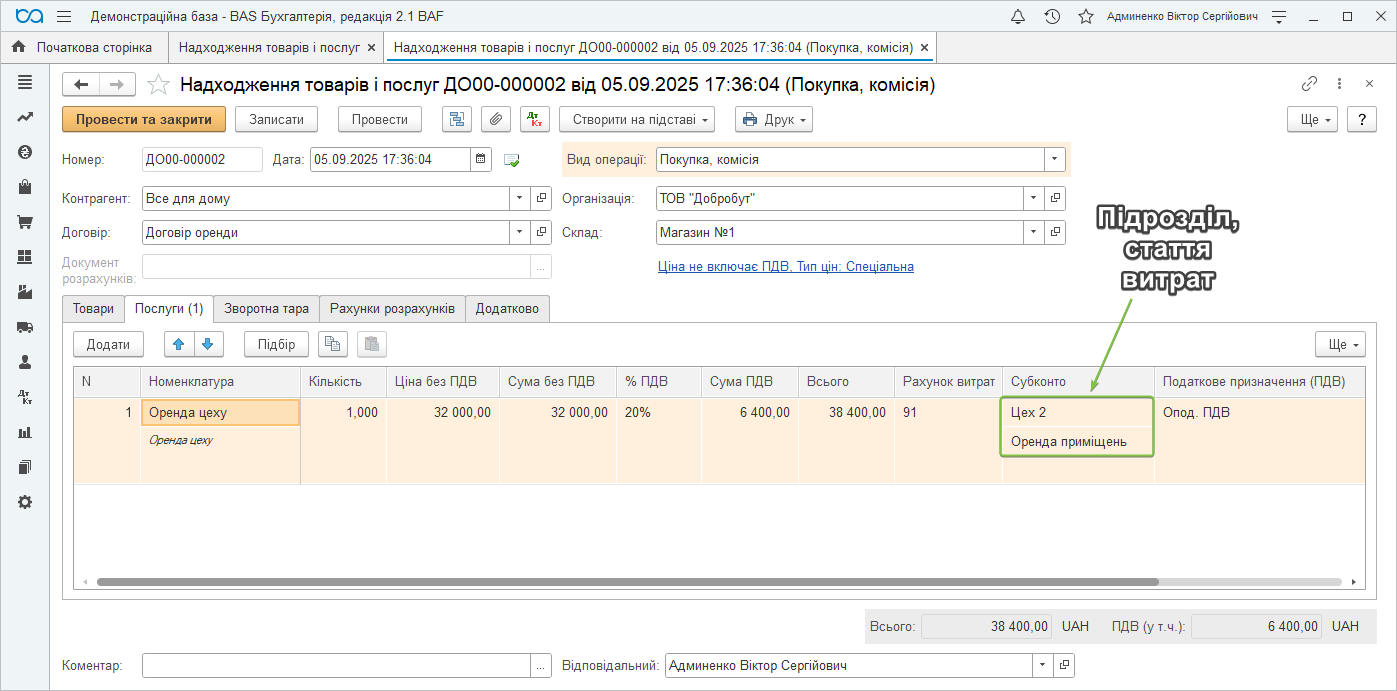Screen dimensions: 1397x691
Task: Move row down with blue arrow
Action: (x=207, y=344)
